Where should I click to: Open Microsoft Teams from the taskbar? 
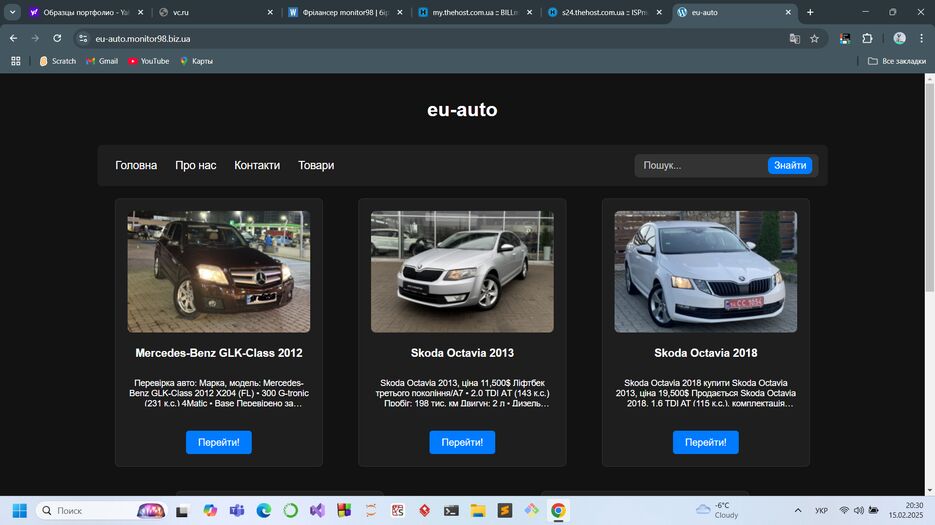[237, 511]
